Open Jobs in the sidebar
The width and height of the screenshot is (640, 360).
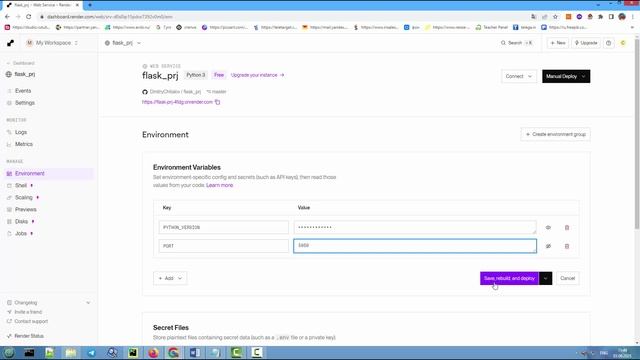(x=21, y=233)
